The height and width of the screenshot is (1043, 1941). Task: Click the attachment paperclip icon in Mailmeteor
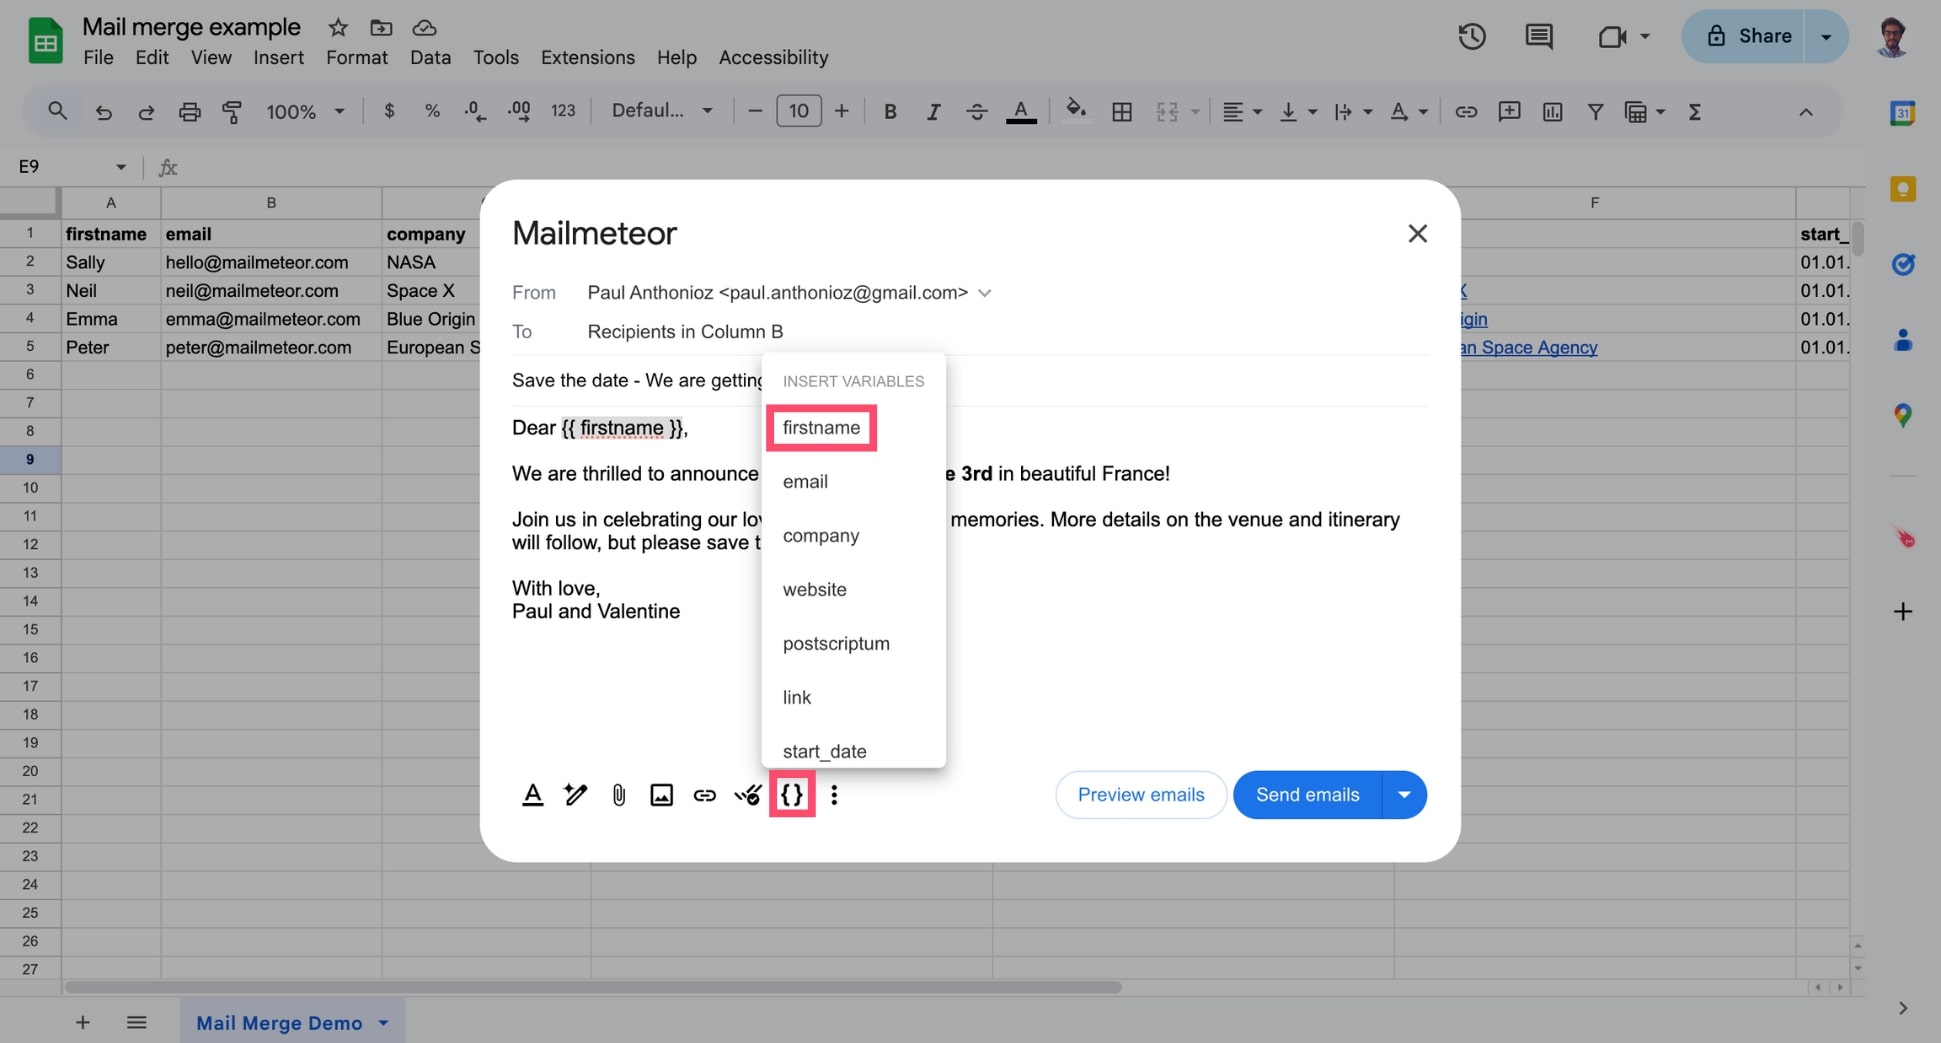pyautogui.click(x=618, y=794)
